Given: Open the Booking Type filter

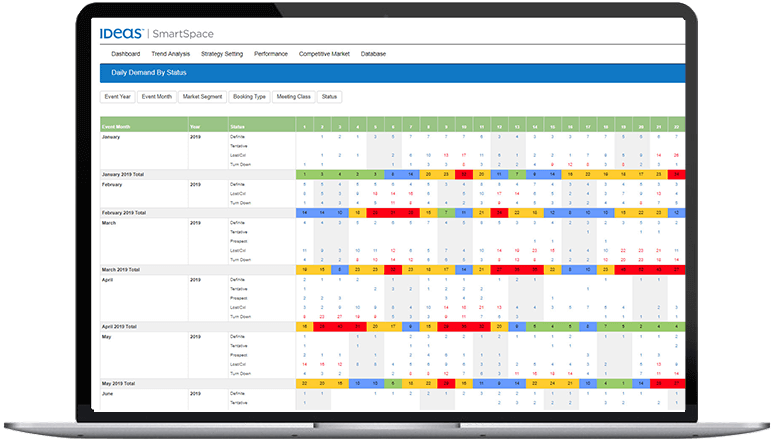Looking at the screenshot, I should [x=249, y=97].
